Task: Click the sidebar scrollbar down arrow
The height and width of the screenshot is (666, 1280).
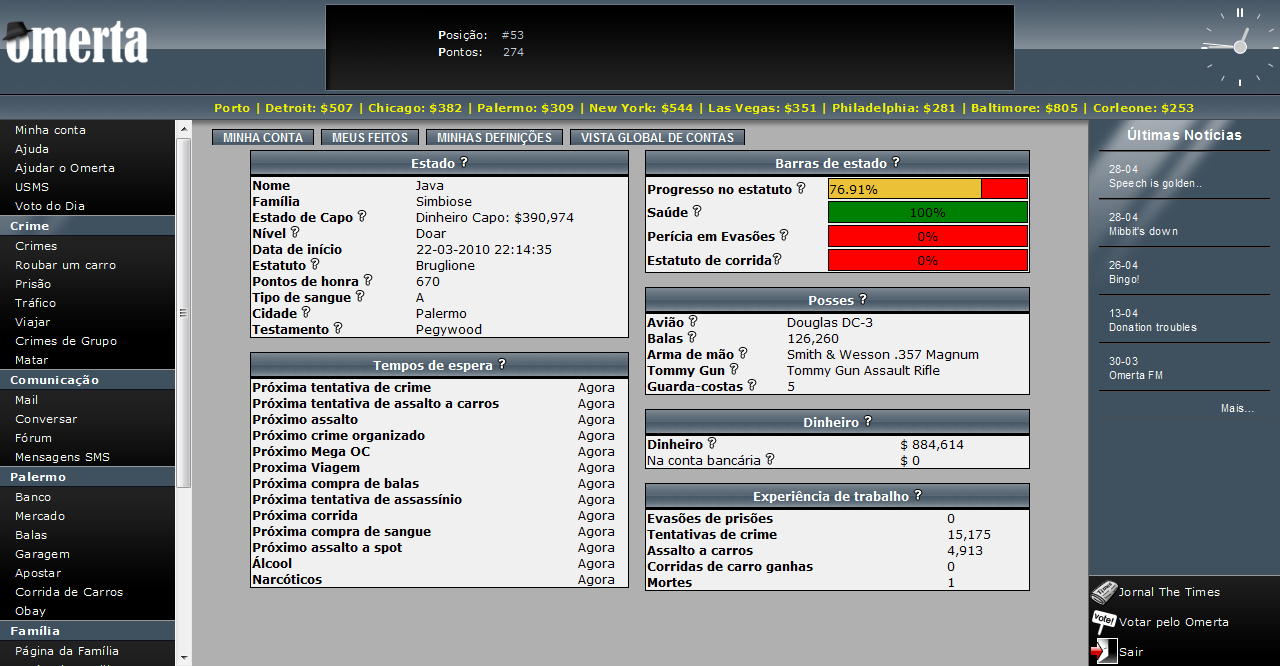Action: point(183,657)
